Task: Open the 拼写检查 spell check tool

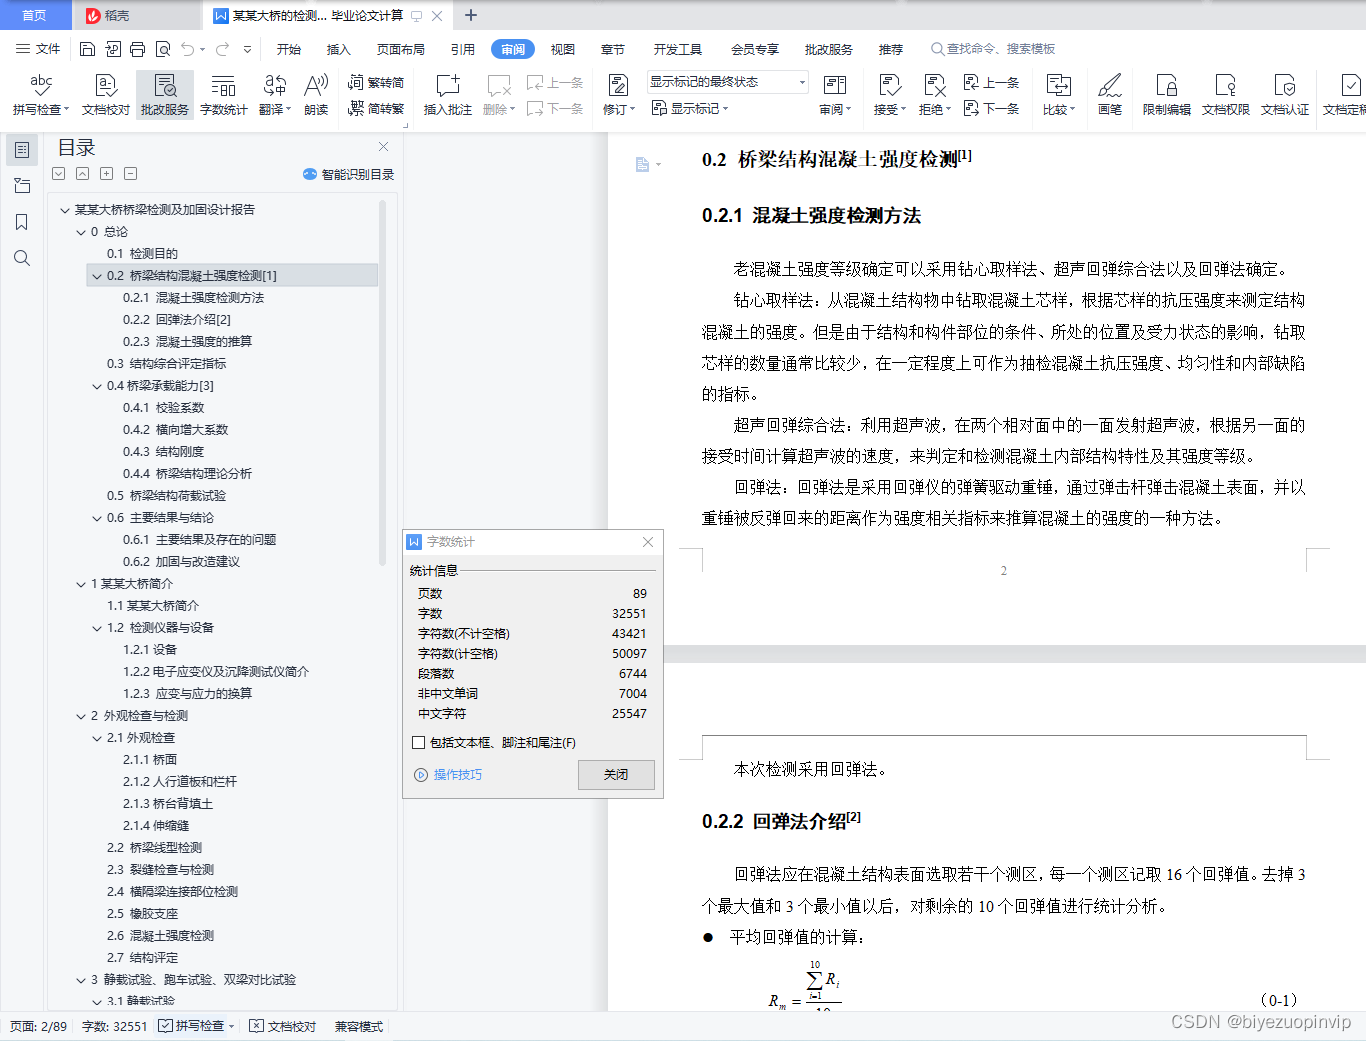Action: [41, 95]
